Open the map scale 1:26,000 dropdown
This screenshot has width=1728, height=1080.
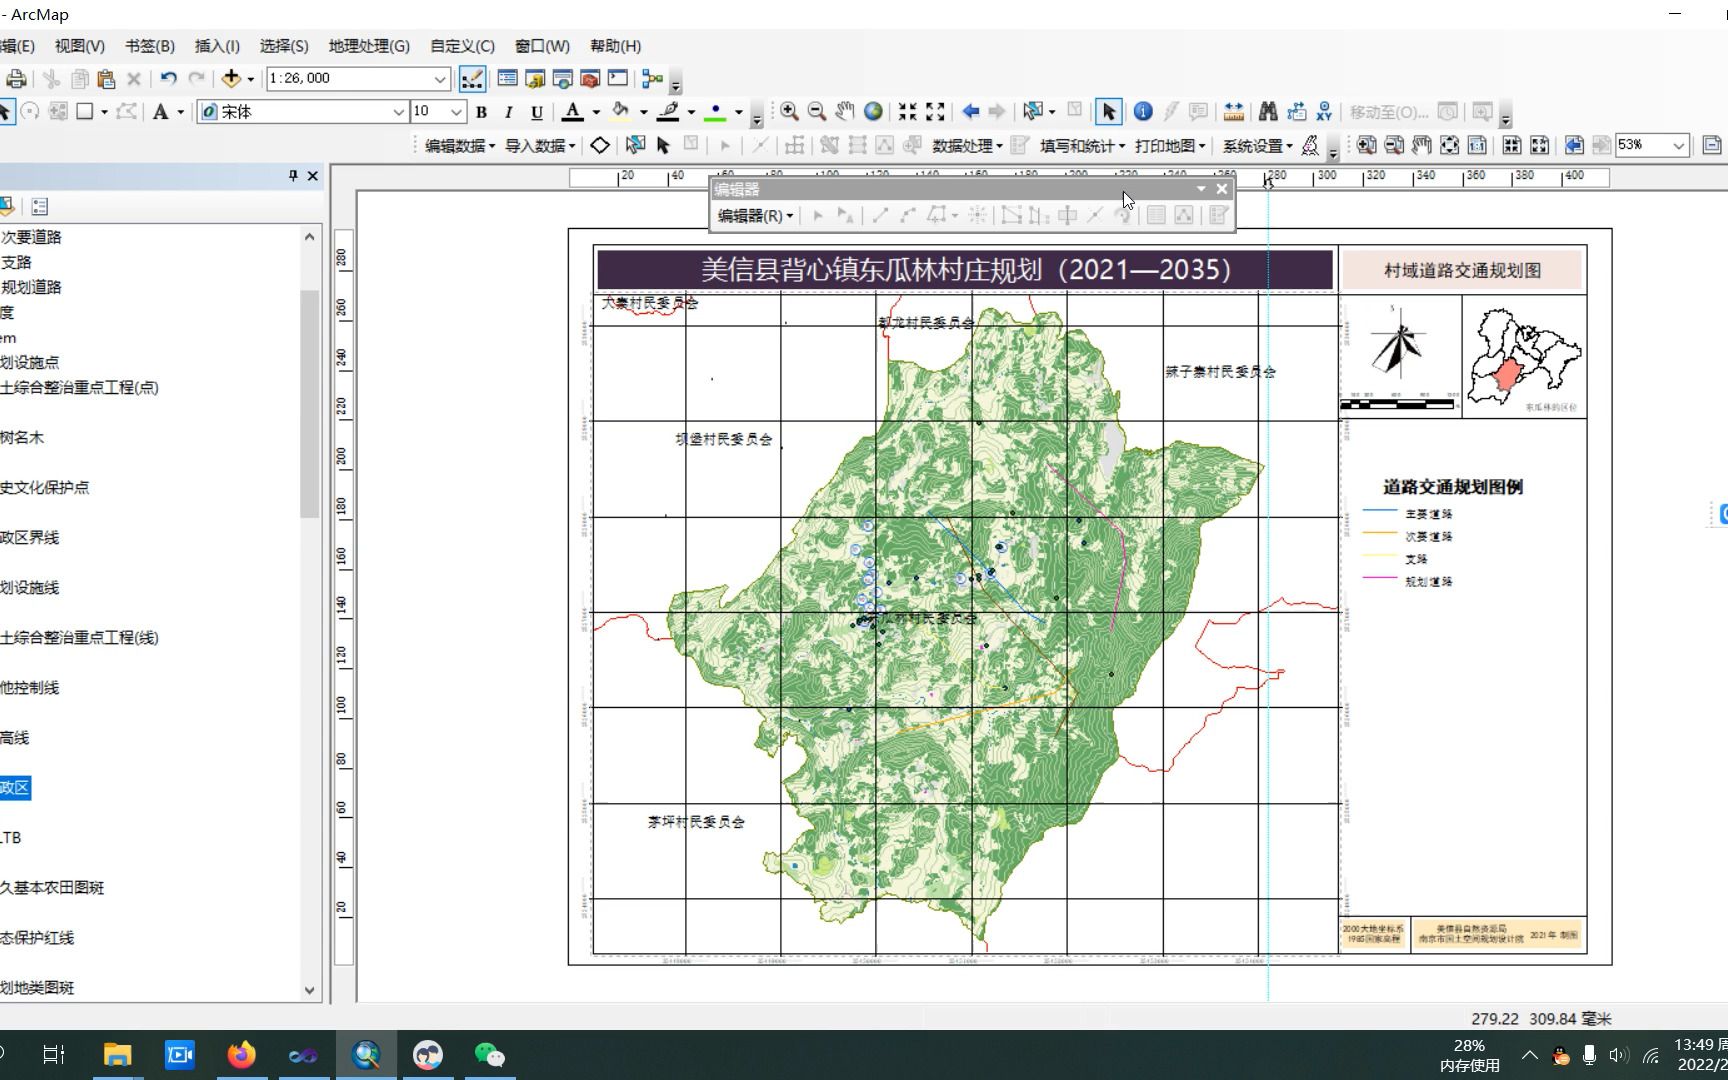pos(440,78)
